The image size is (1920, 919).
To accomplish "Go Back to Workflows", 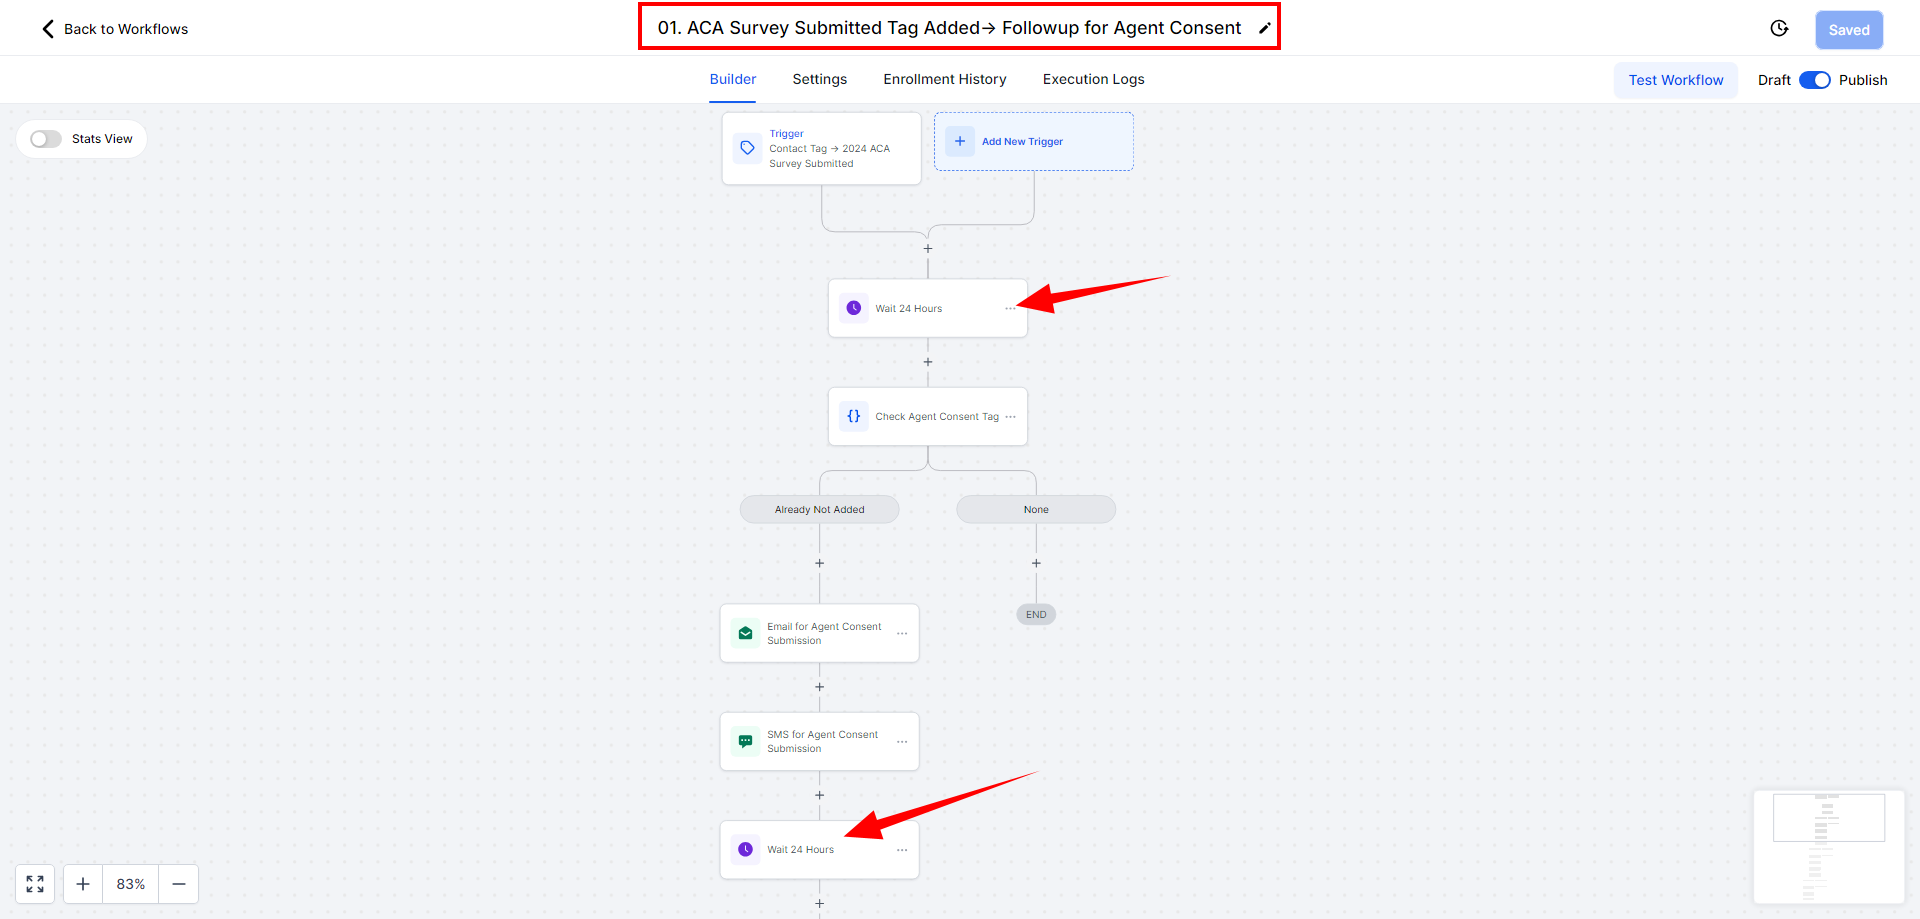I will click(115, 29).
